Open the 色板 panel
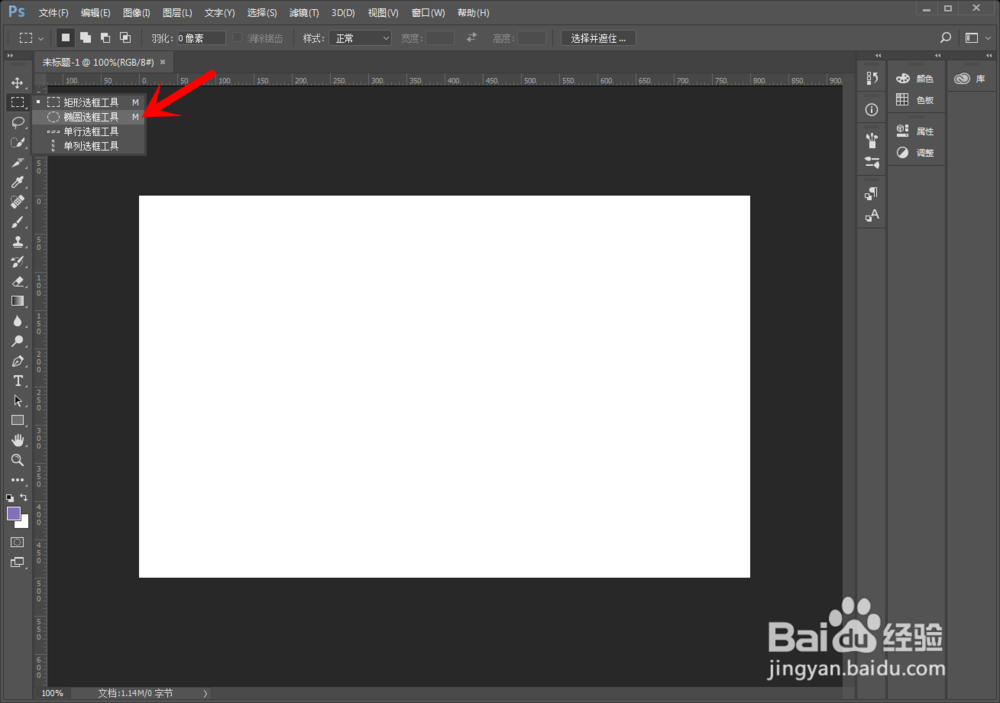 click(915, 100)
